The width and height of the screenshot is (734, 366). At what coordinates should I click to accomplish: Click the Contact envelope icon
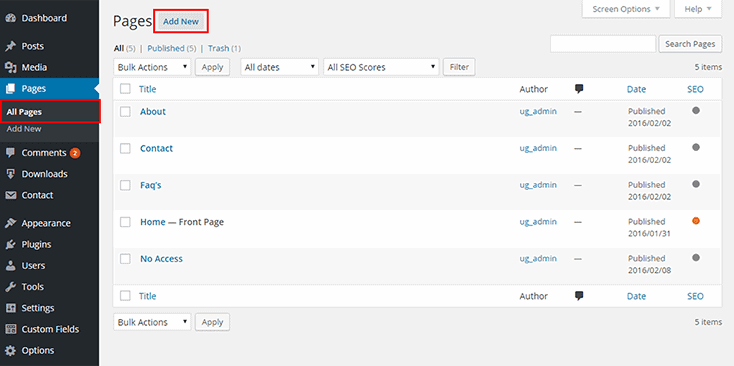click(11, 195)
